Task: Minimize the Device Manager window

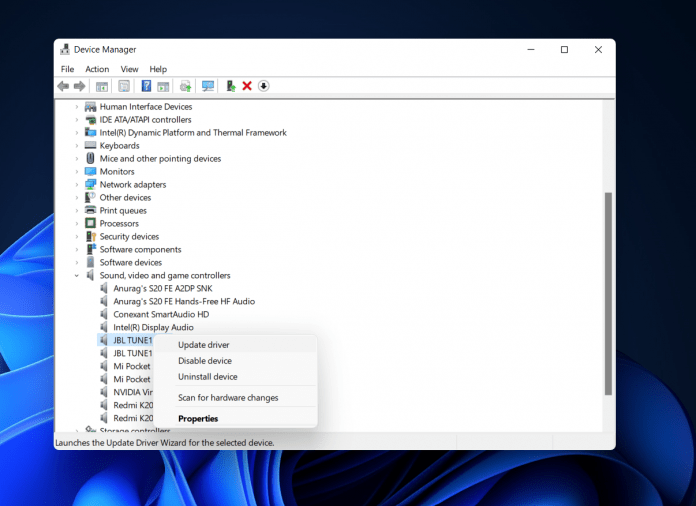Action: click(531, 50)
